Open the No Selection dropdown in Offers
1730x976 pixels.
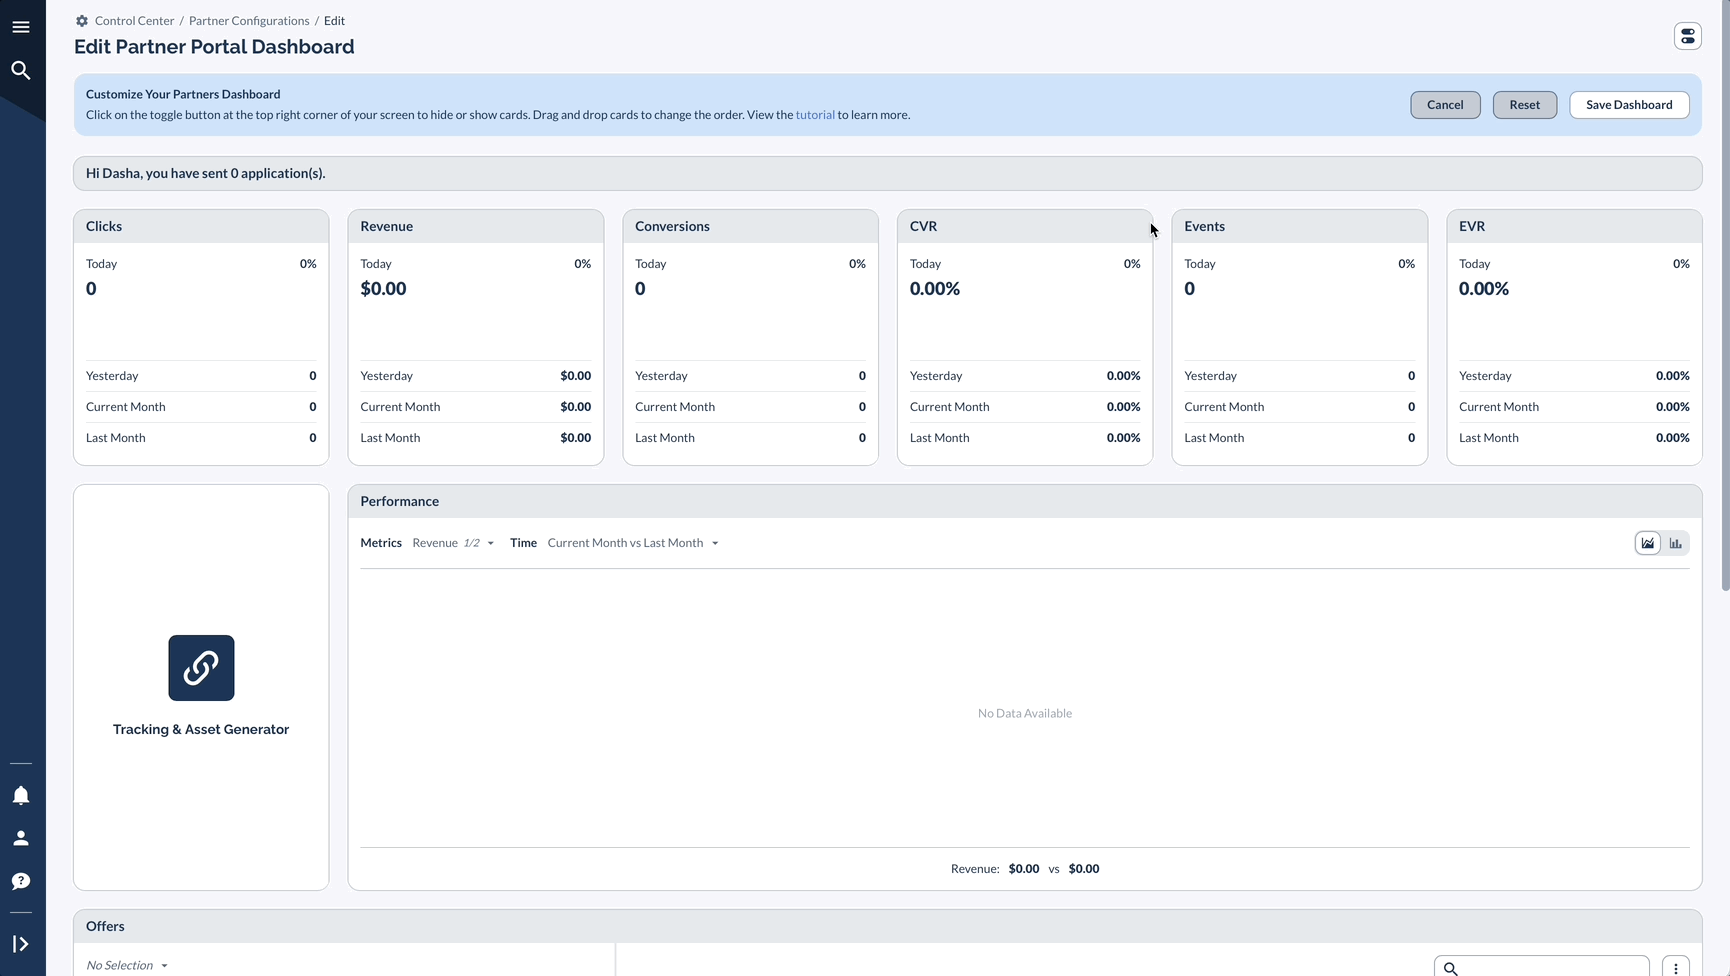click(x=127, y=965)
